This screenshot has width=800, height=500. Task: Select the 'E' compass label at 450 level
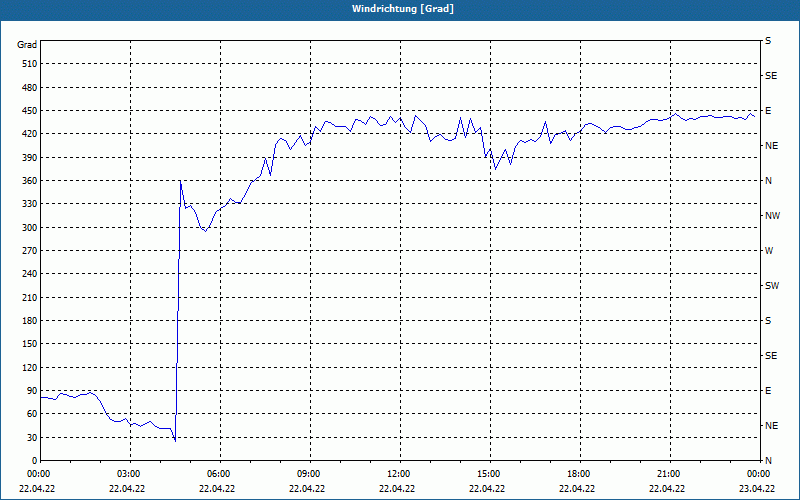pyautogui.click(x=768, y=111)
